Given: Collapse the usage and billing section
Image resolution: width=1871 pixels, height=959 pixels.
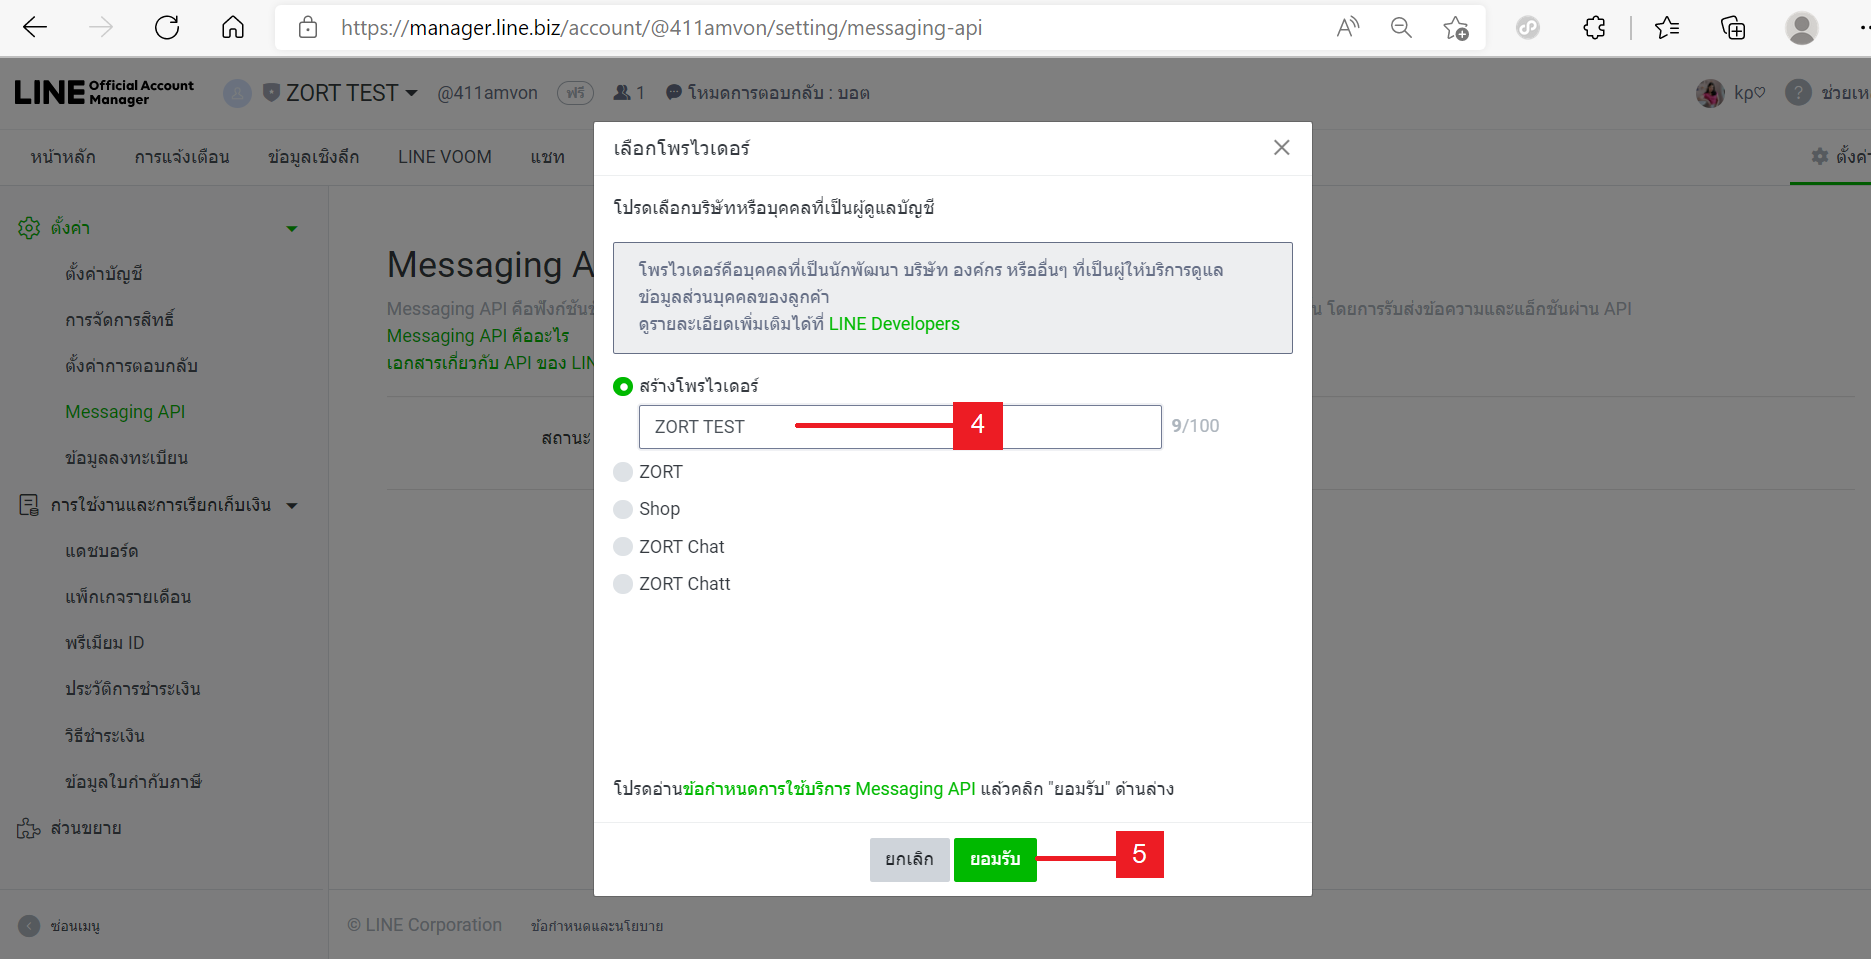Looking at the screenshot, I should pyautogui.click(x=292, y=506).
